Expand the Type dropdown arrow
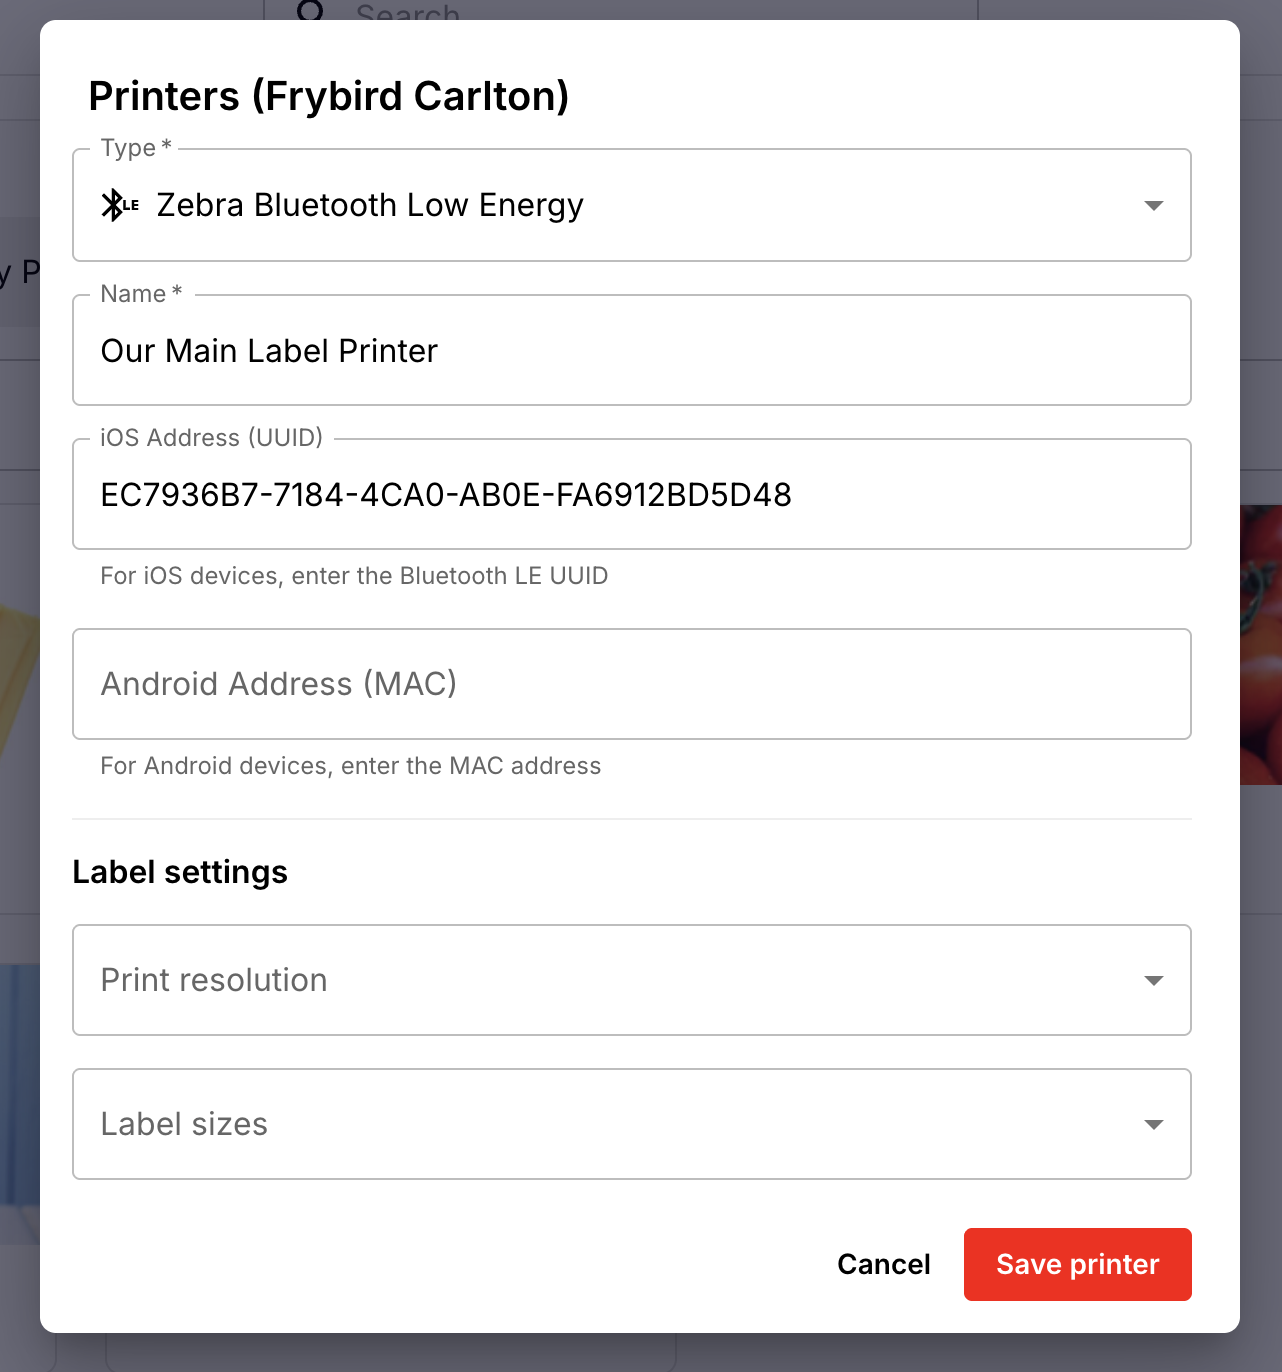1282x1372 pixels. 1154,205
